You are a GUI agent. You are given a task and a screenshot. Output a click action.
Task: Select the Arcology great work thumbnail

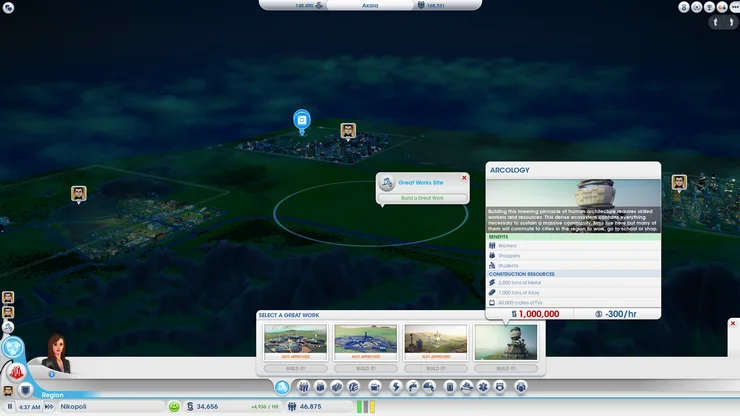(506, 341)
